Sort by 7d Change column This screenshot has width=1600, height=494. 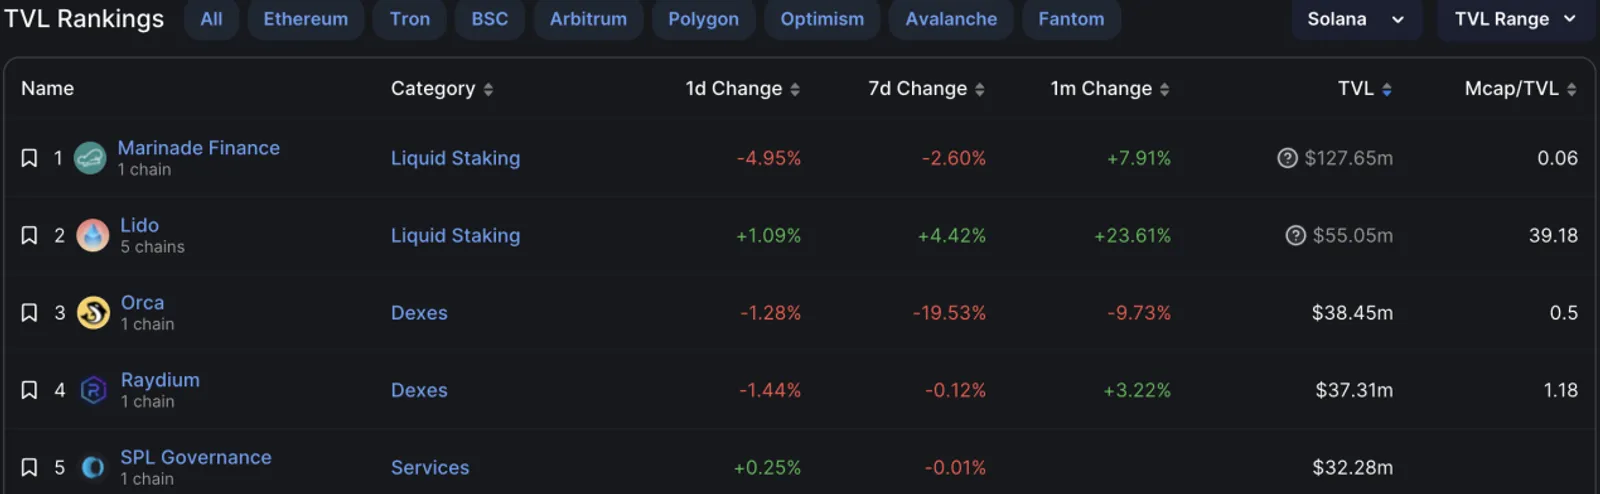926,89
